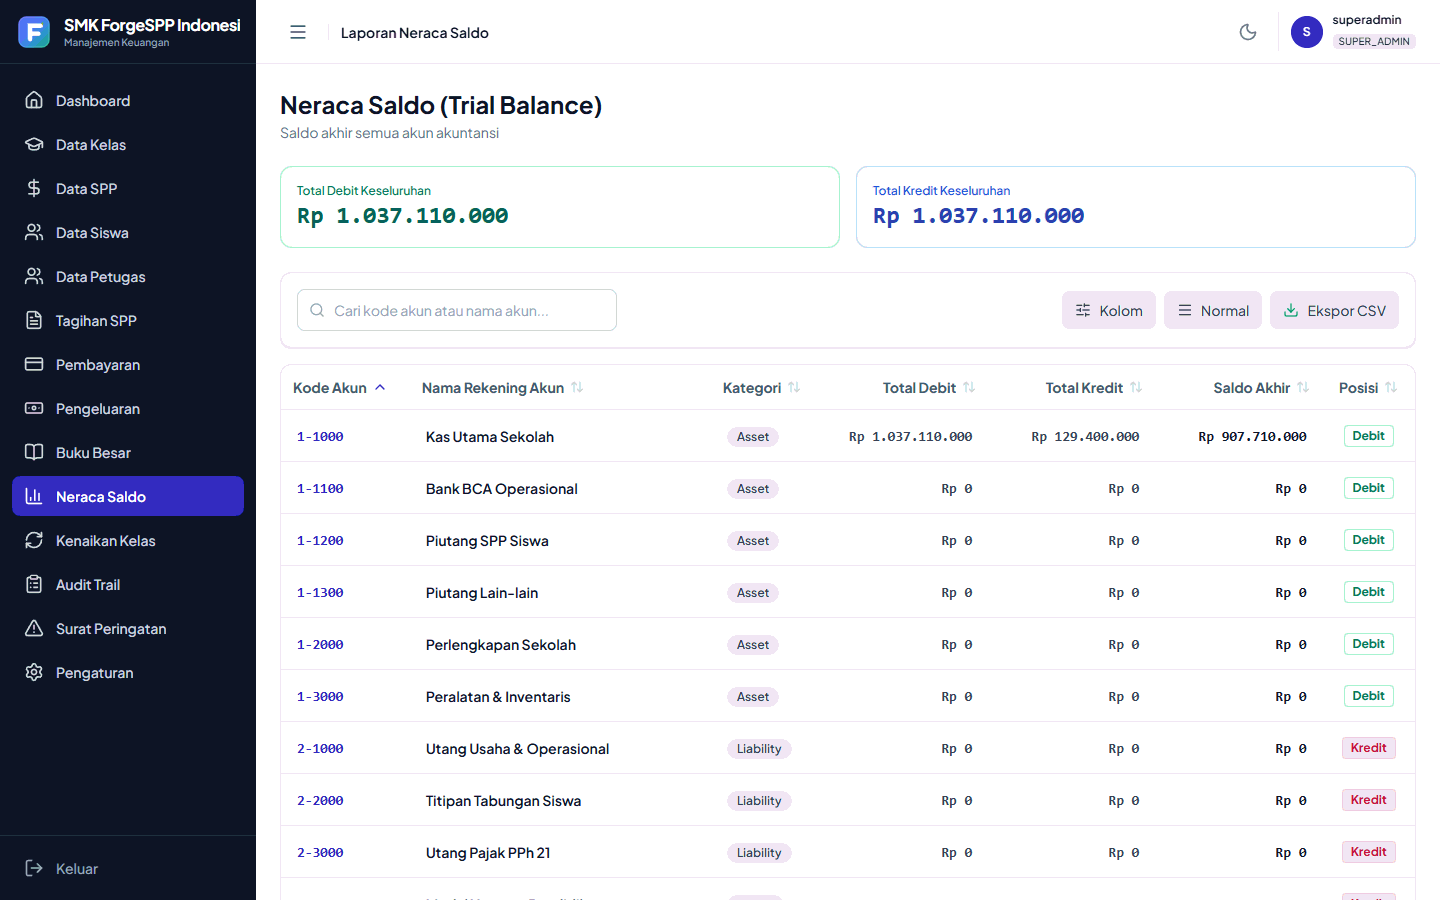This screenshot has height=900, width=1440.
Task: Sort by Total Kredit column header
Action: pos(1093,388)
